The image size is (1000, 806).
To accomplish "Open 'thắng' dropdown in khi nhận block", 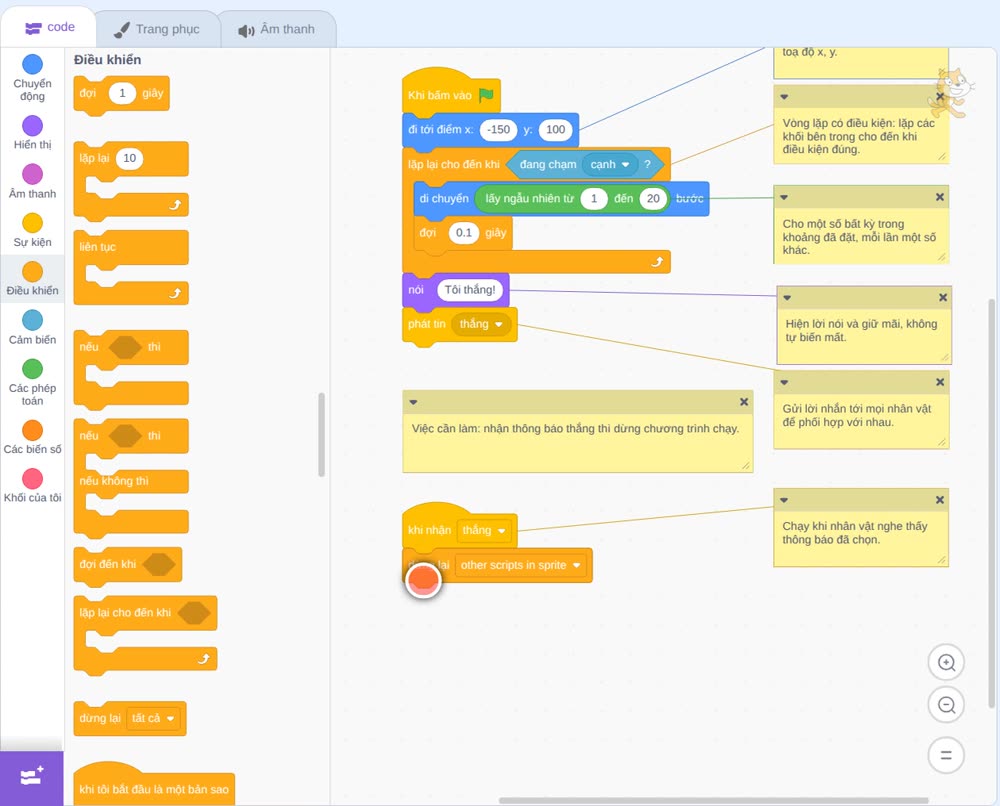I will [484, 530].
